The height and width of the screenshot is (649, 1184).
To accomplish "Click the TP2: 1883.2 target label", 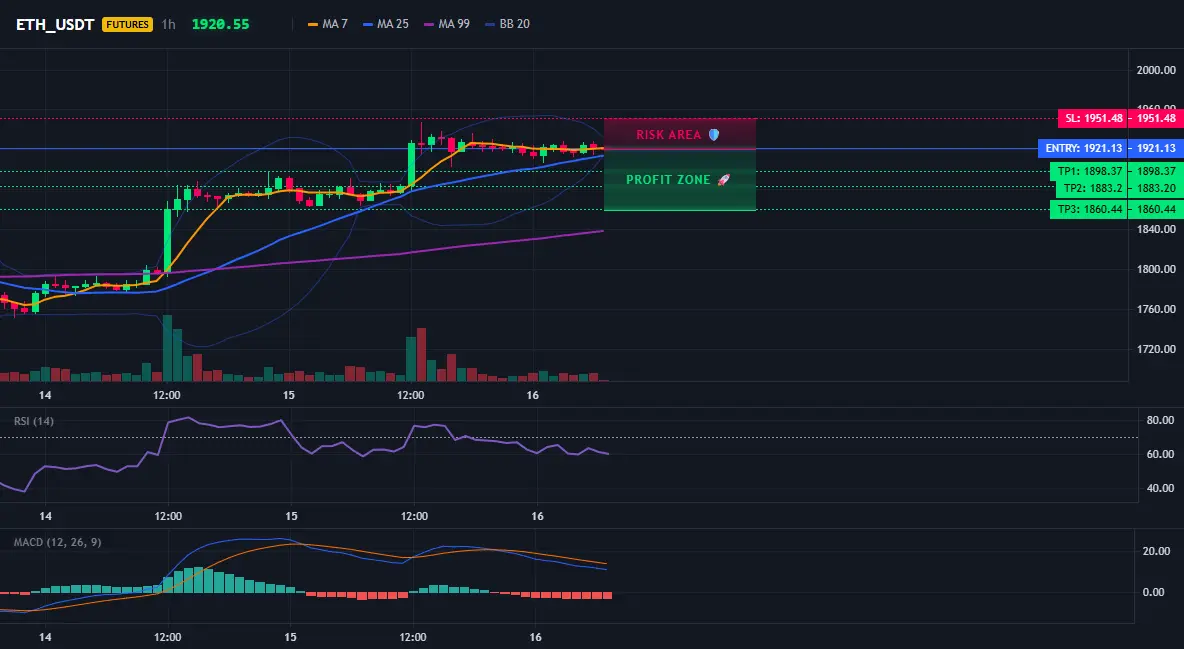I will [1092, 188].
